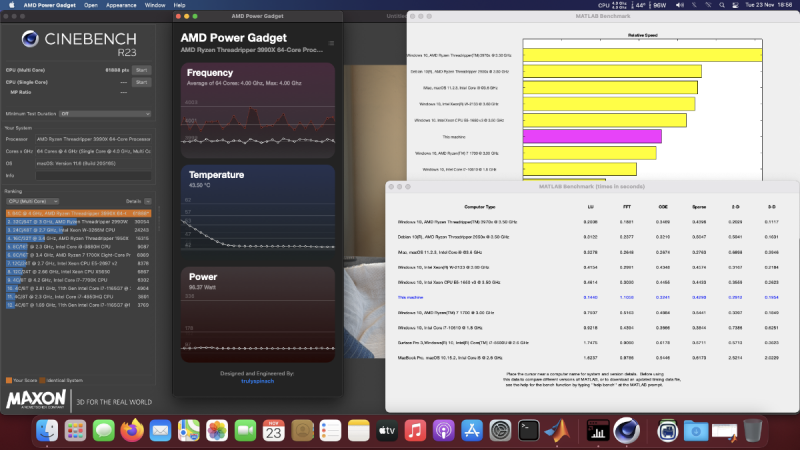This screenshot has width=800, height=450.
Task: Open Notes app in the dock
Action: [359, 431]
